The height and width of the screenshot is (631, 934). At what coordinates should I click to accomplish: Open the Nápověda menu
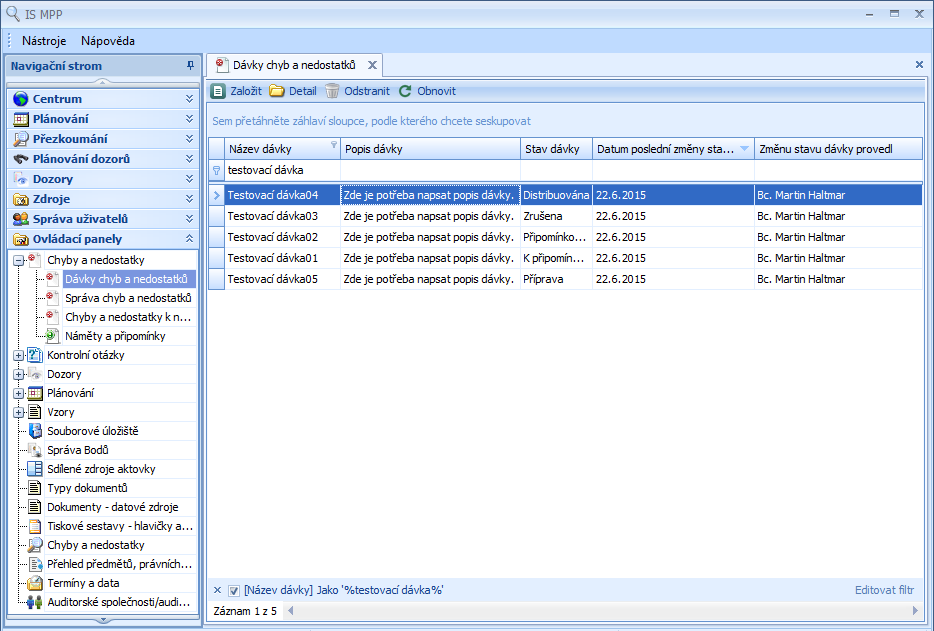[108, 41]
